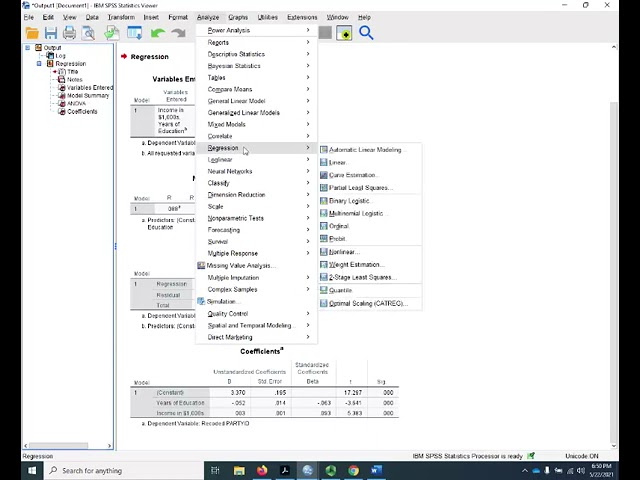Click the gray Redo arrow
This screenshot has height=480, width=640.
pyautogui.click(x=178, y=33)
